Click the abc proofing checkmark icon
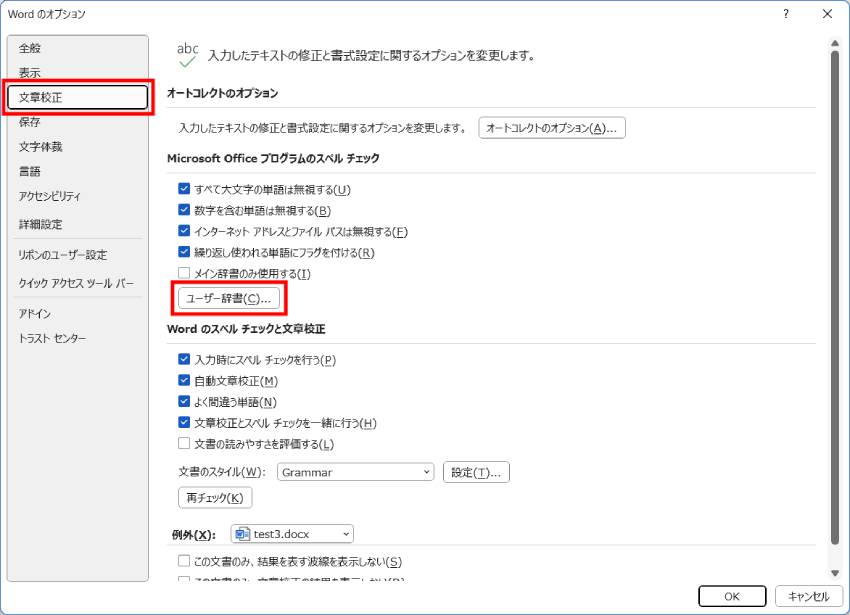This screenshot has height=615, width=850. click(187, 54)
